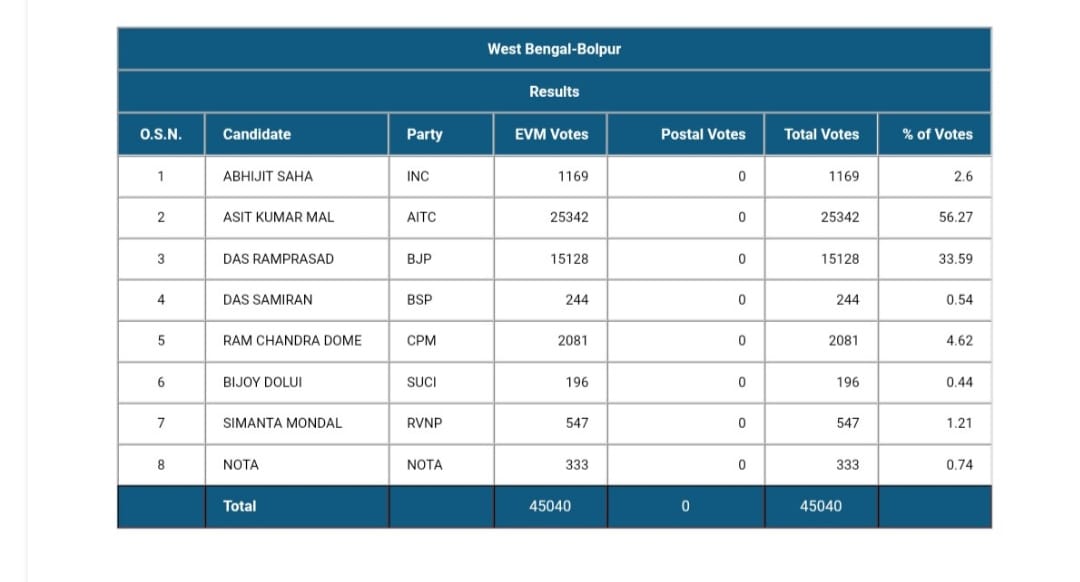Click the Candidate column header
Viewport: 1080px width, 582px height.
(x=297, y=134)
